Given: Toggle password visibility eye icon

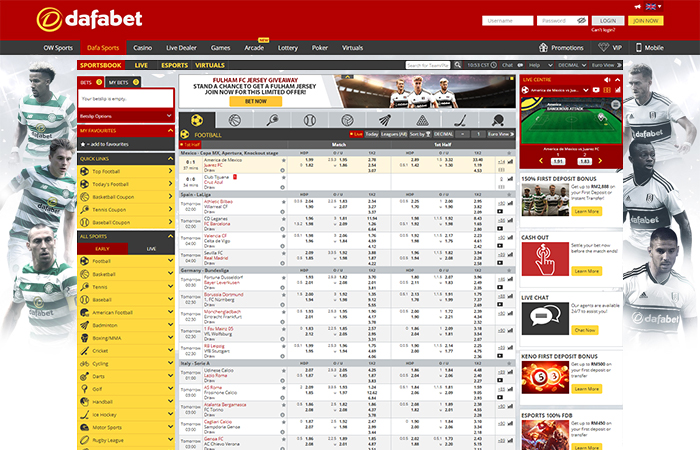Looking at the screenshot, I should pos(581,21).
